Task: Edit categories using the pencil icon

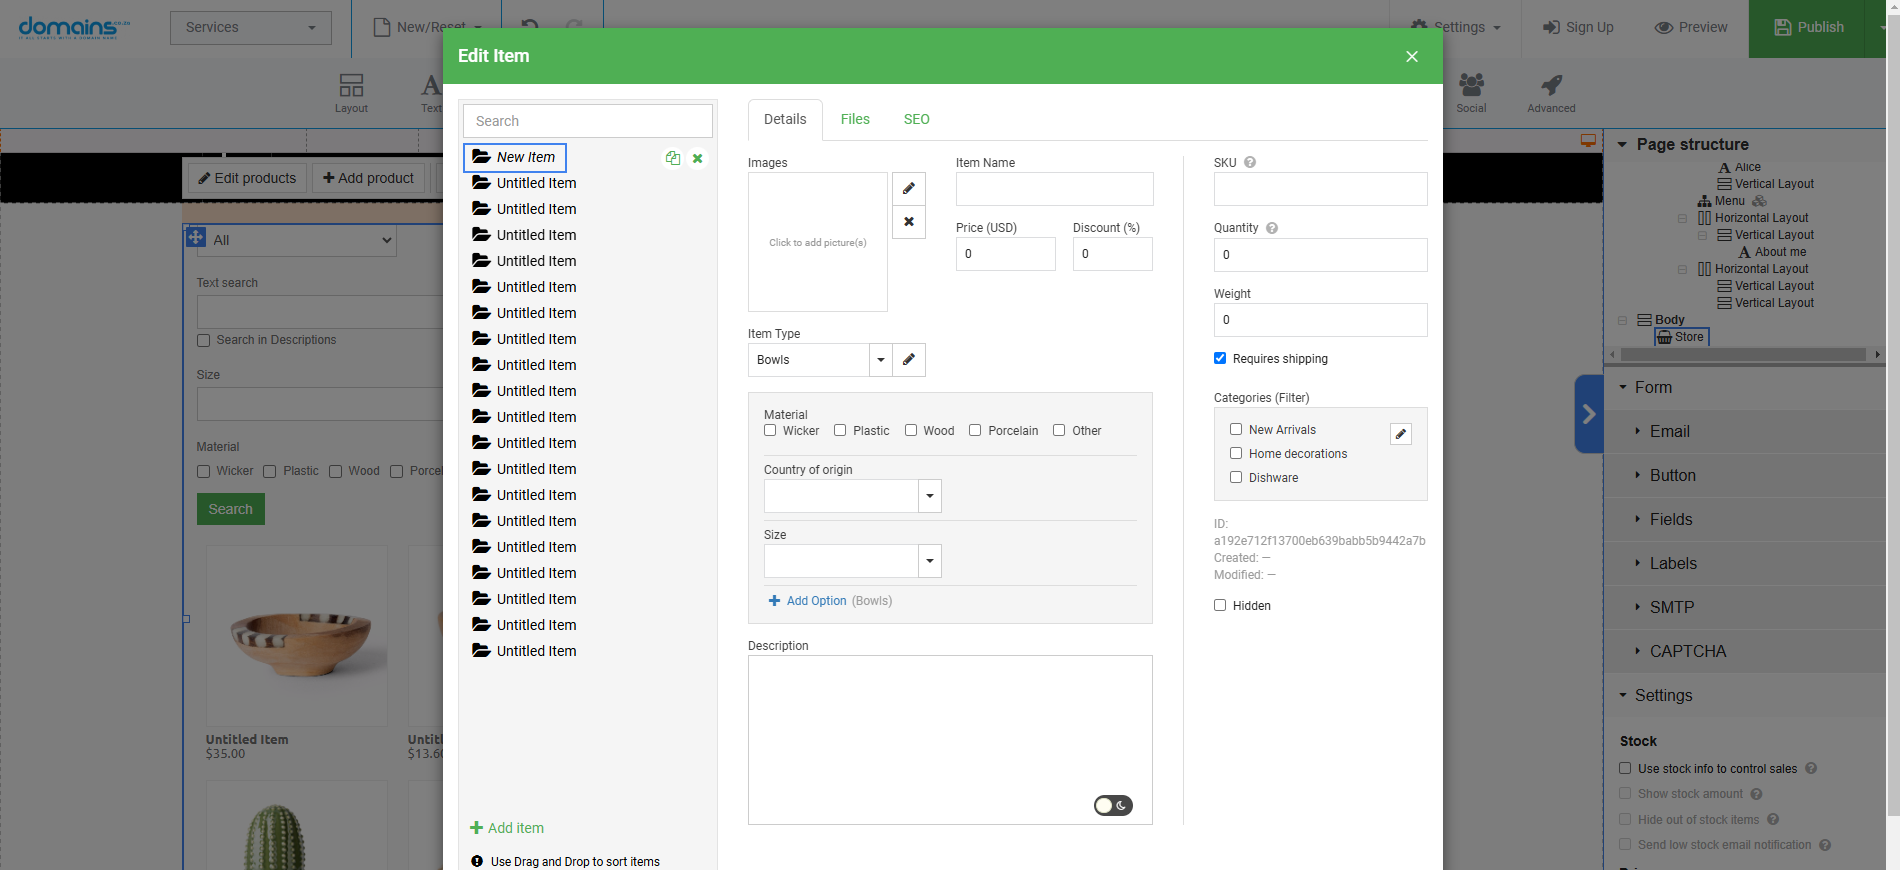Action: point(1401,434)
